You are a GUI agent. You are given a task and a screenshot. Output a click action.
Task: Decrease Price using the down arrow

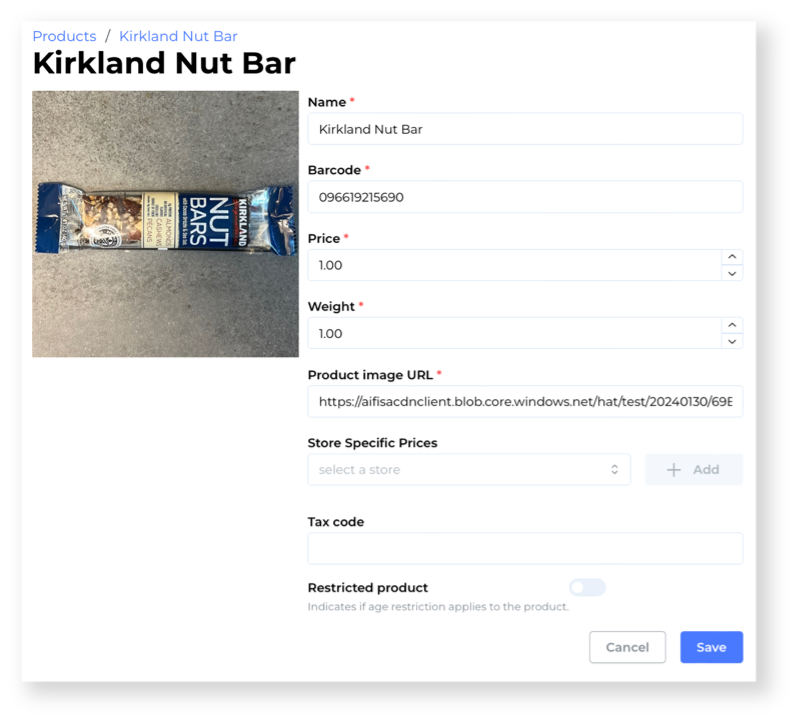732,273
